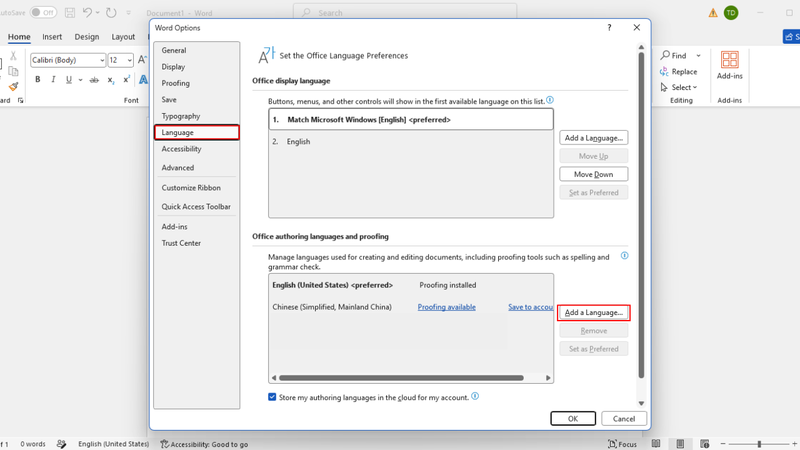Click Add a Language for authoring languages

tap(593, 312)
